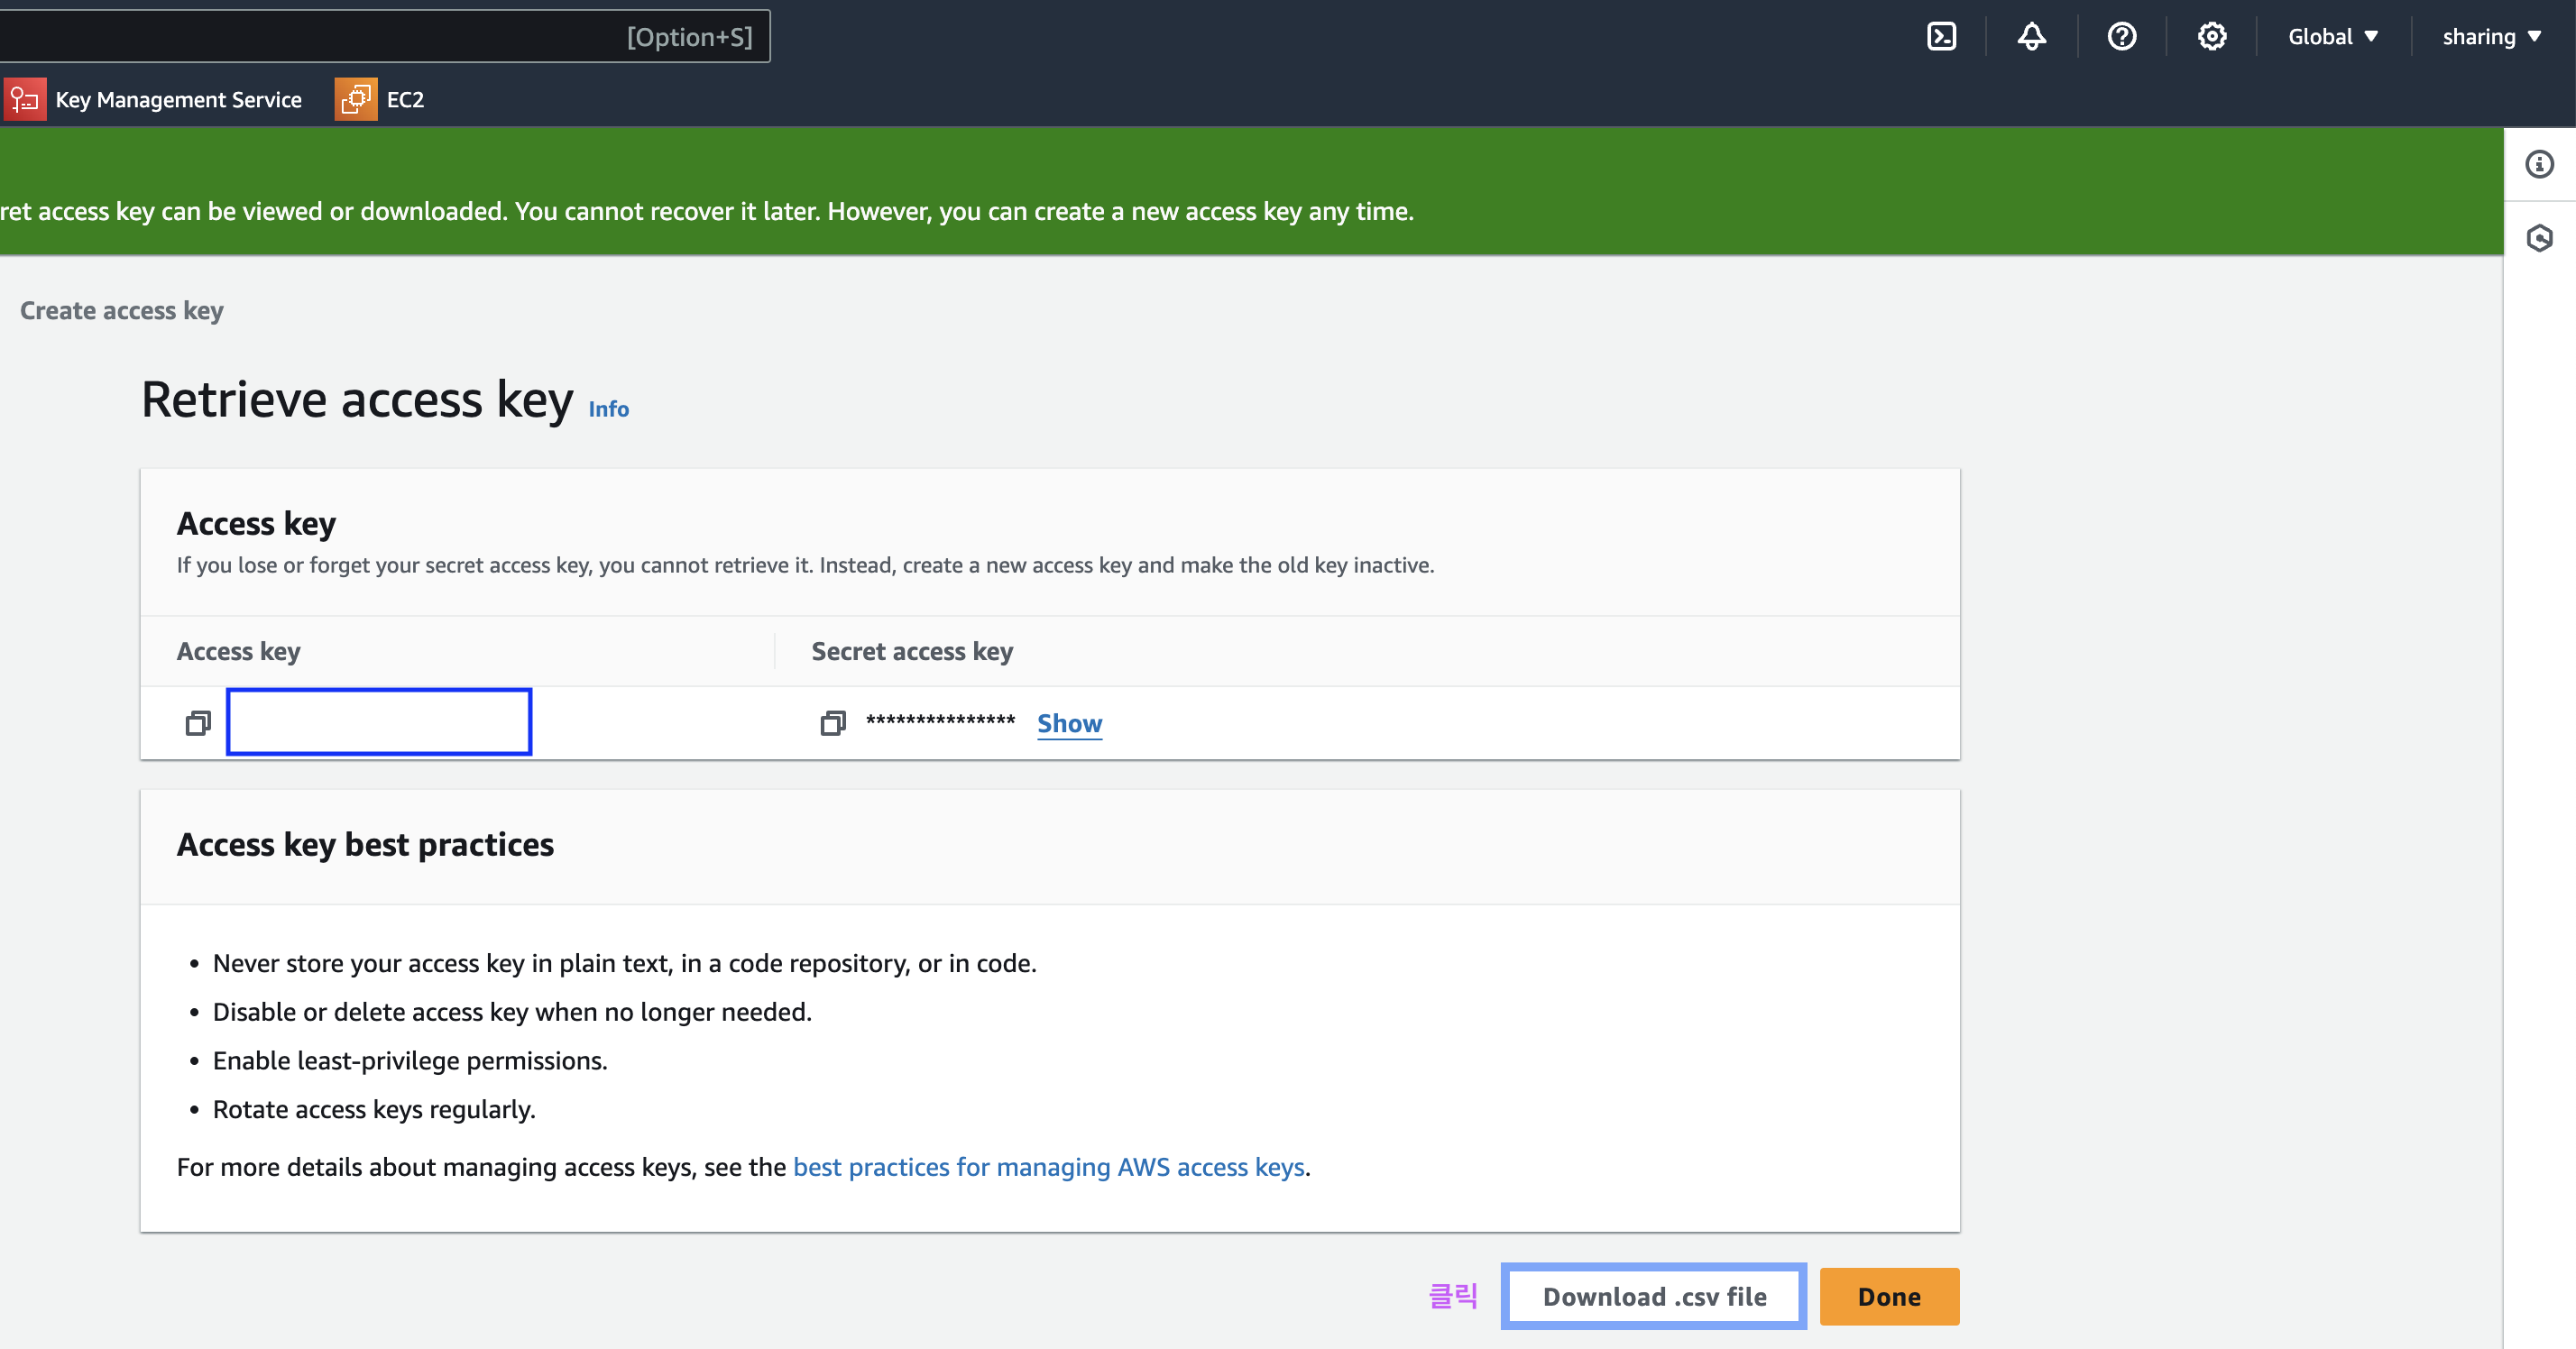The width and height of the screenshot is (2576, 1349).
Task: Open the settings gear icon
Action: pos(2211,37)
